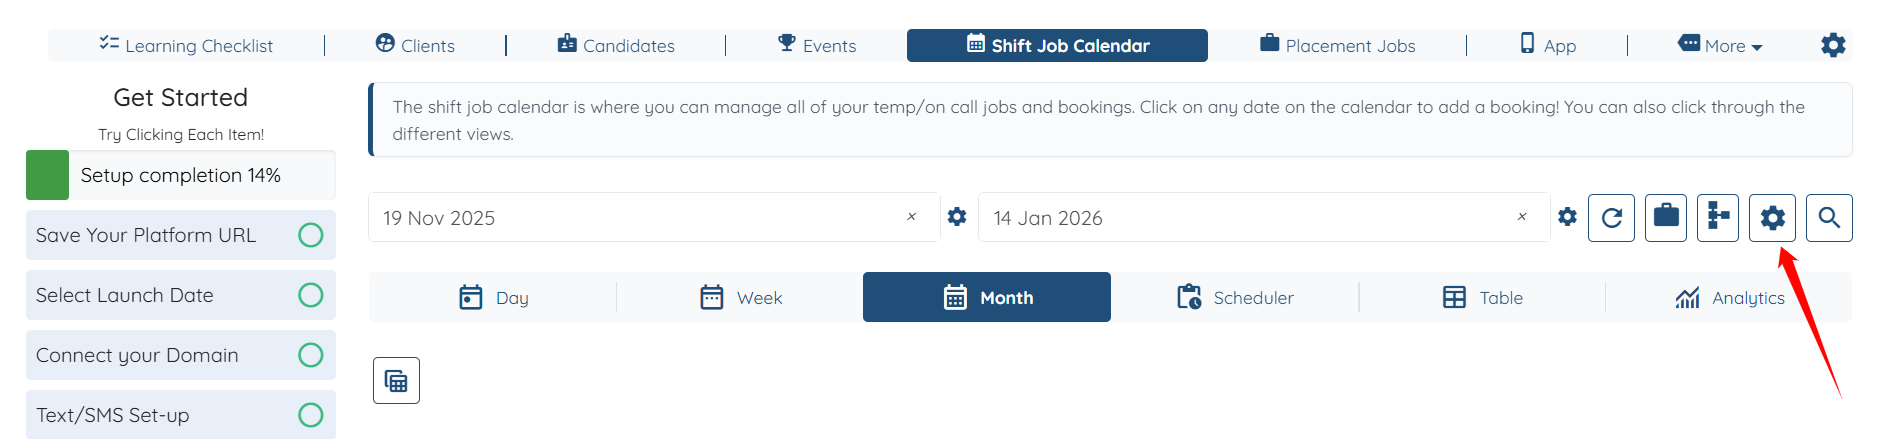1891x439 pixels.
Task: Toggle Save Your Platform URL circle
Action: point(311,235)
